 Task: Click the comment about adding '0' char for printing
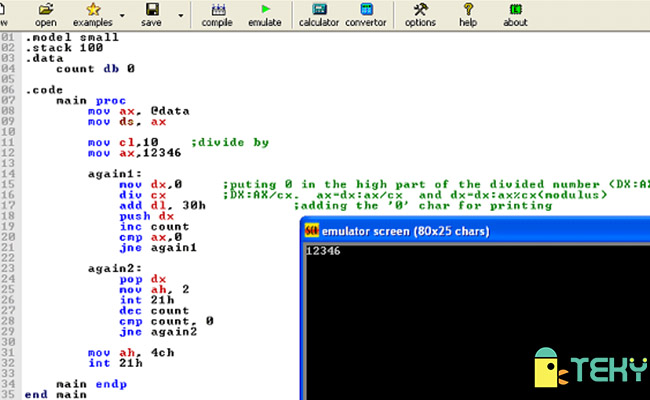tap(423, 206)
